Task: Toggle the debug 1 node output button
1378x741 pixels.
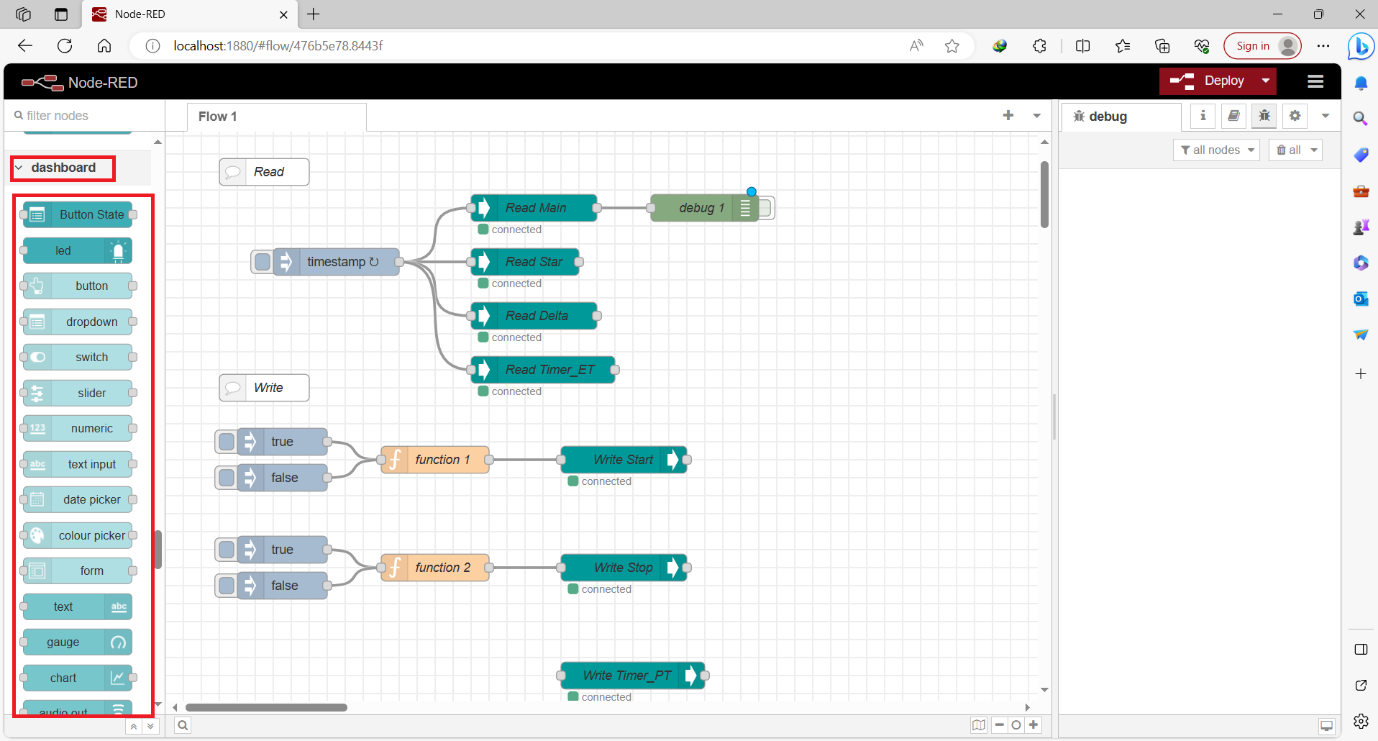Action: [x=767, y=208]
